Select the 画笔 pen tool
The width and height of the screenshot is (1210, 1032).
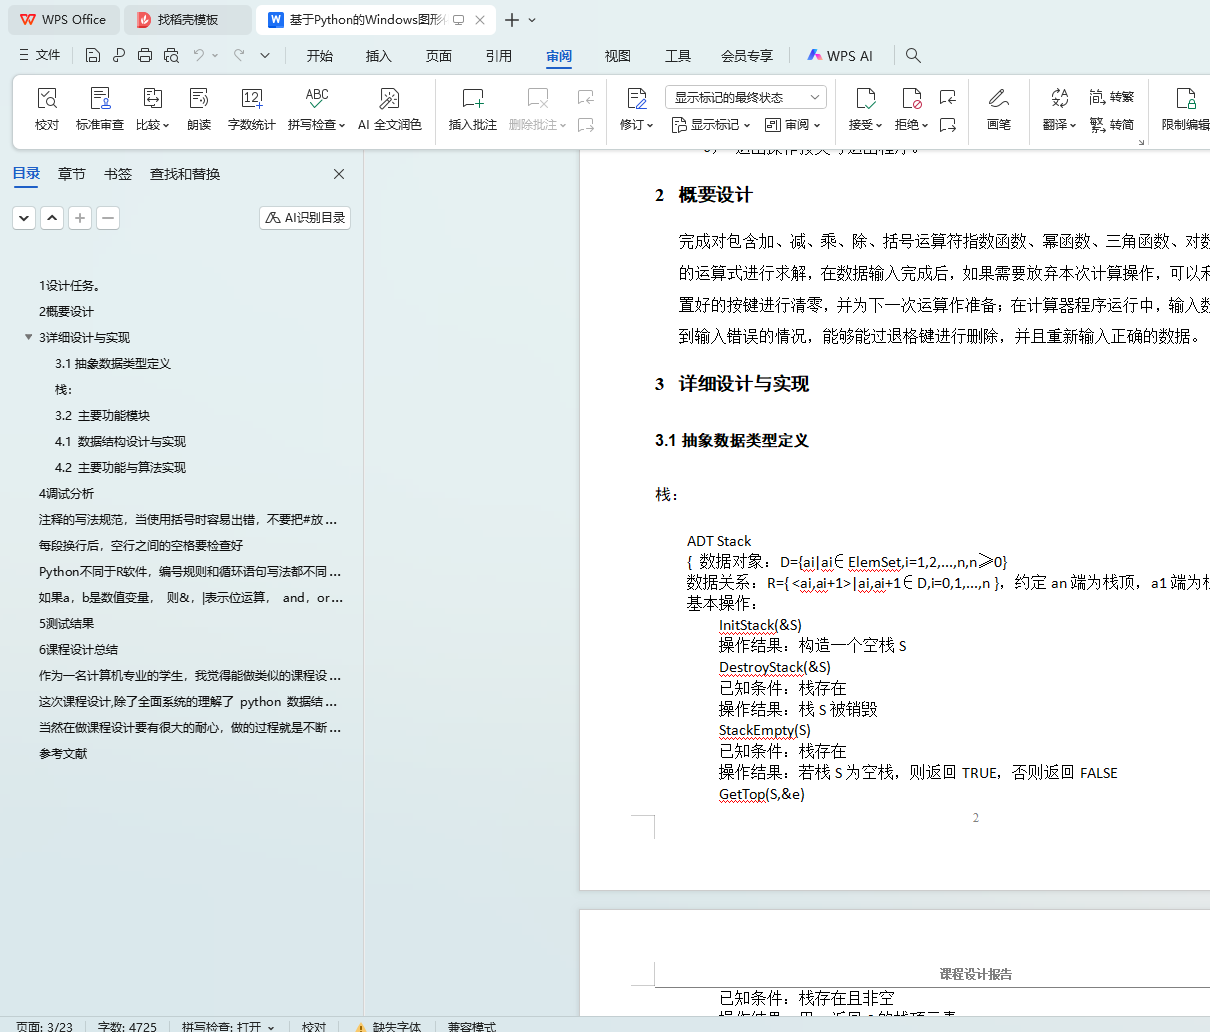coord(998,109)
